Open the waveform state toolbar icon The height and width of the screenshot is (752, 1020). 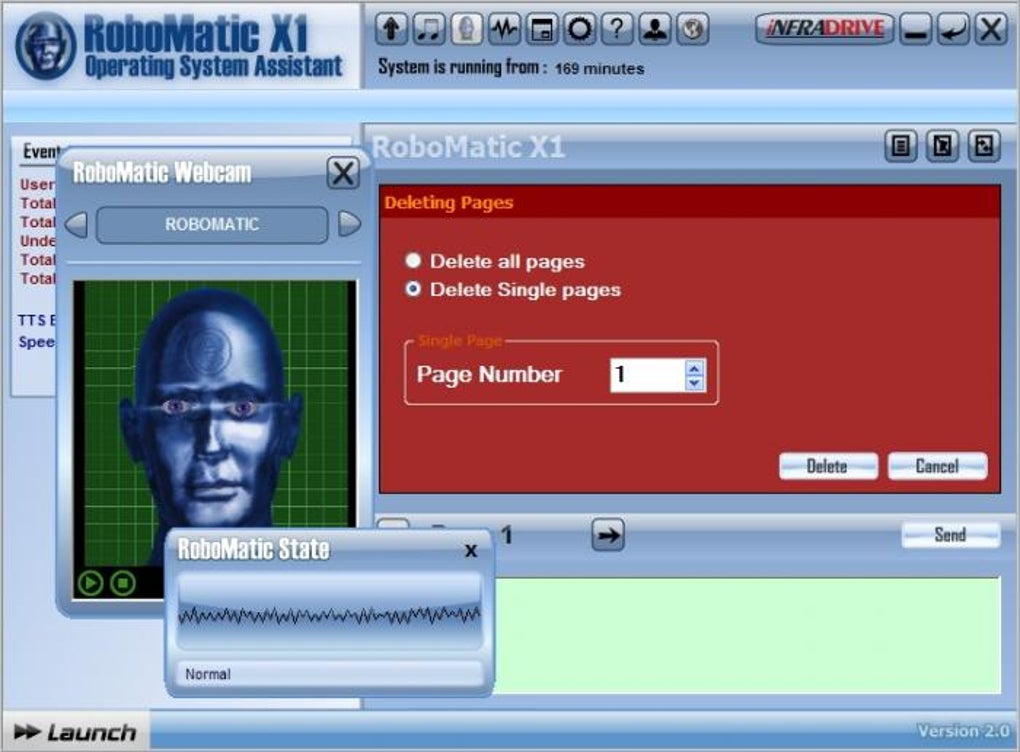504,29
